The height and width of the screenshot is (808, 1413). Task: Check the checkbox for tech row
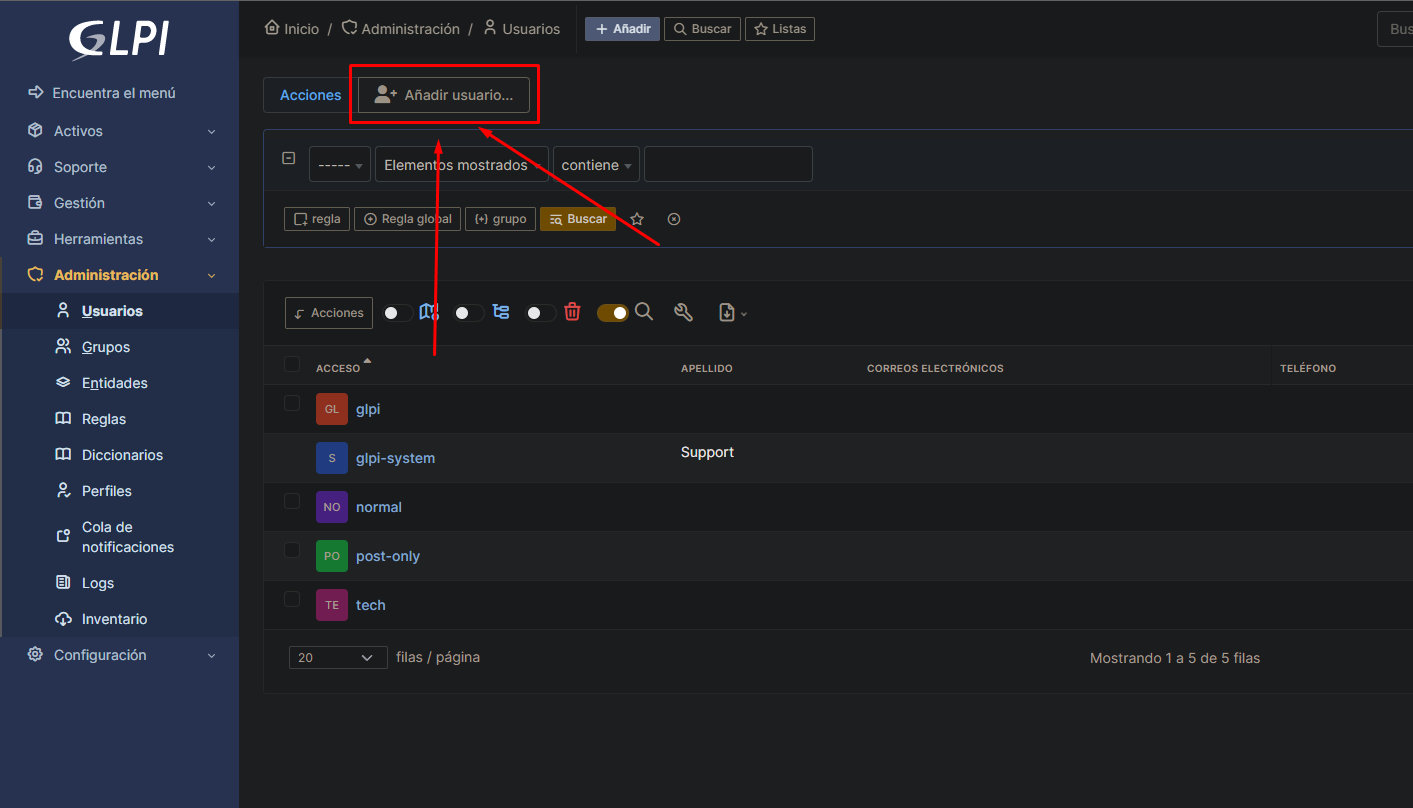click(292, 599)
